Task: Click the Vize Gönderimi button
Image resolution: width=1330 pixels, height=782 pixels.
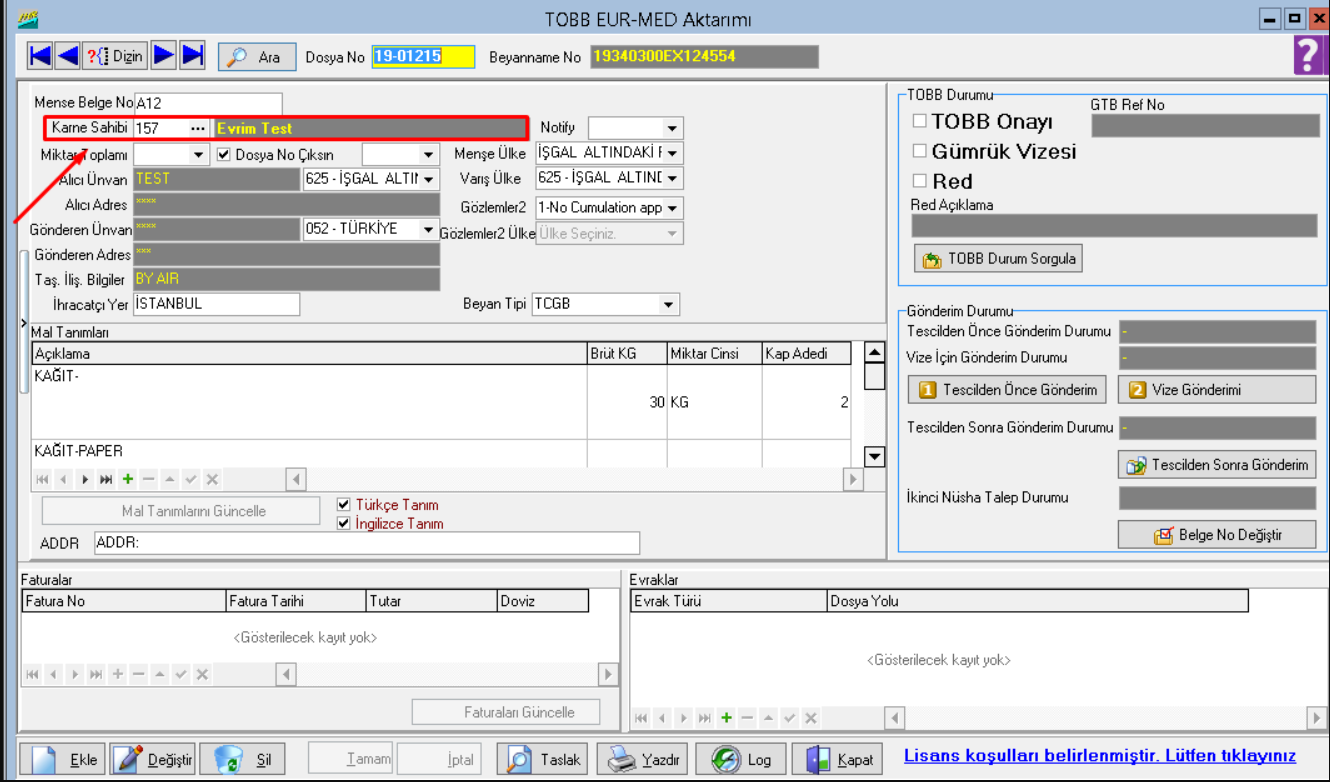Action: (x=1216, y=390)
